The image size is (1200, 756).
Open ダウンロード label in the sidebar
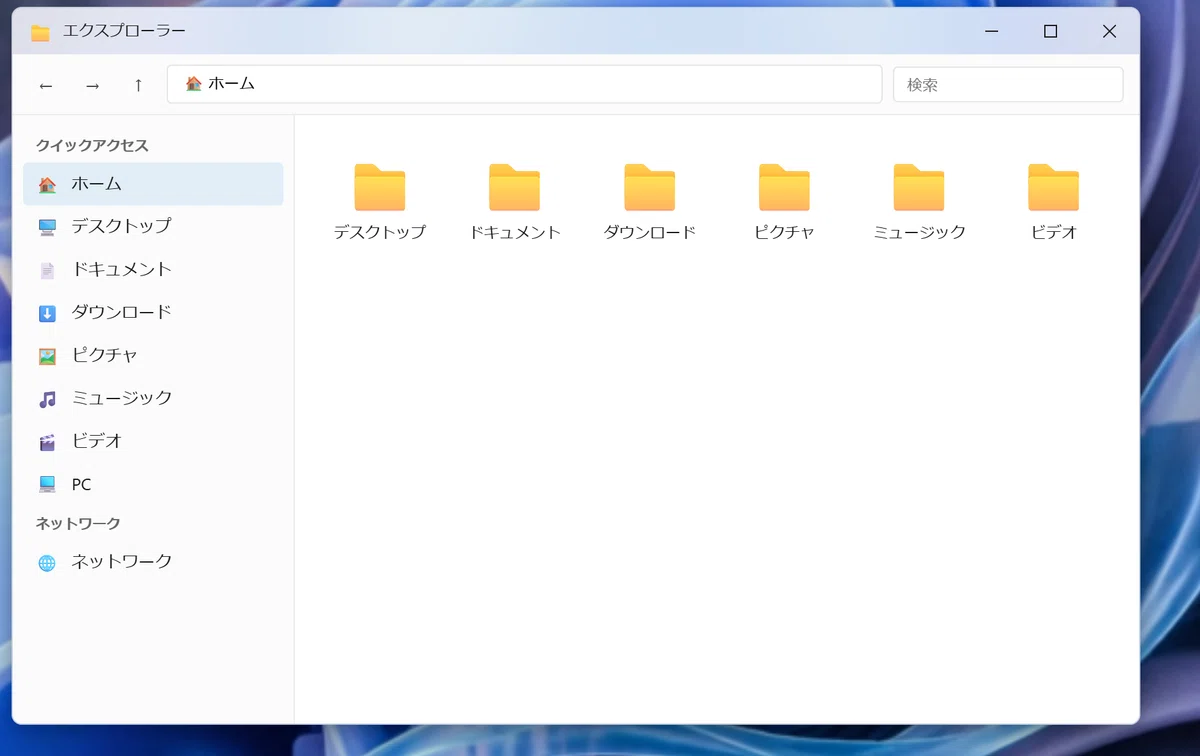(x=121, y=312)
